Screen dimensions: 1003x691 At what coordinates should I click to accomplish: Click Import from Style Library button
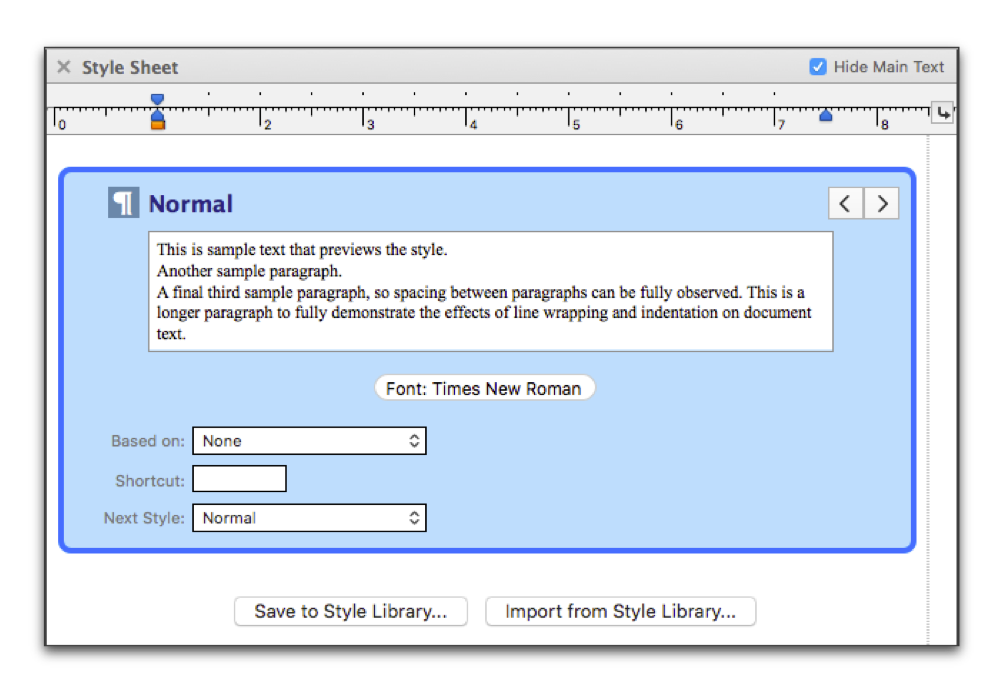[620, 611]
